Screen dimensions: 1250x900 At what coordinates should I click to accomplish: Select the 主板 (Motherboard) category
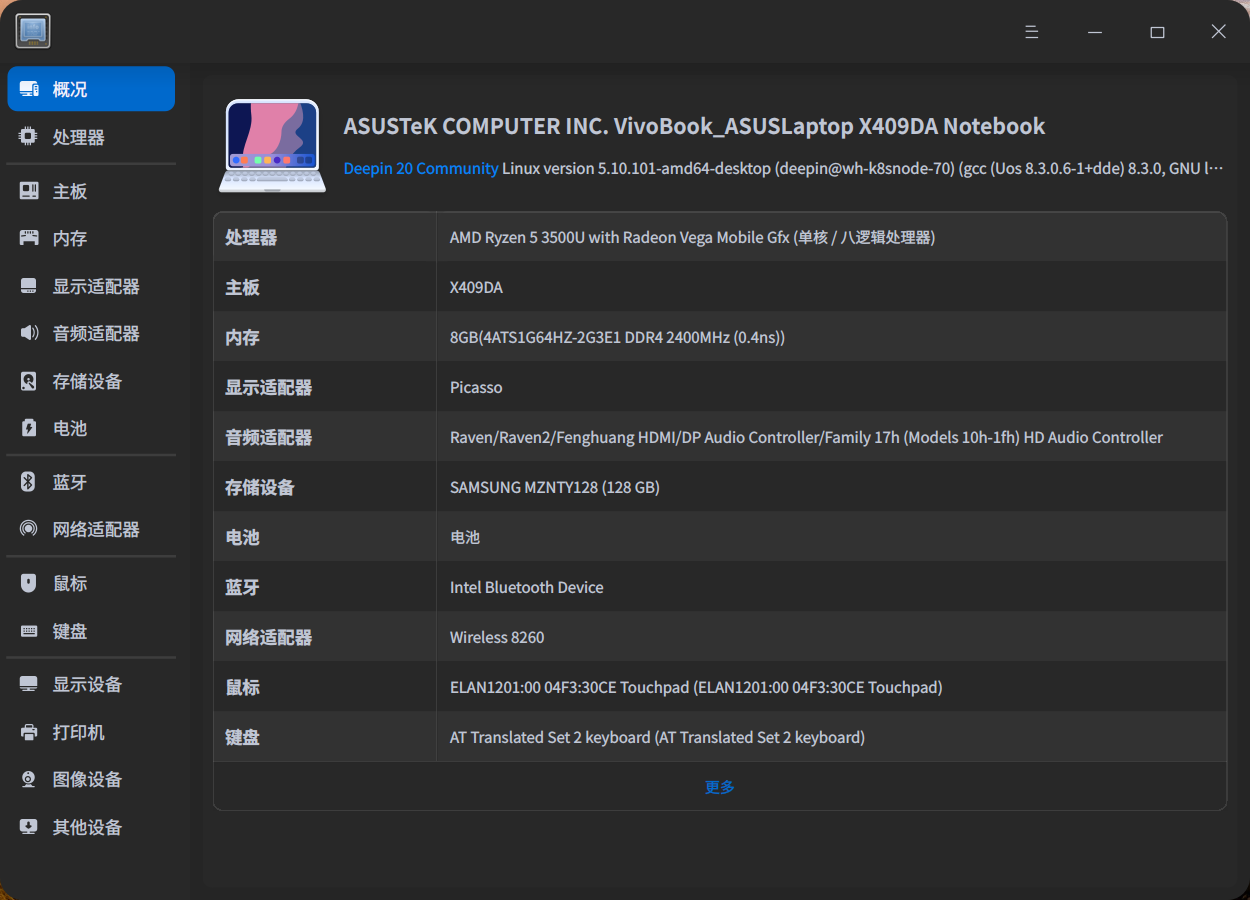coord(70,190)
